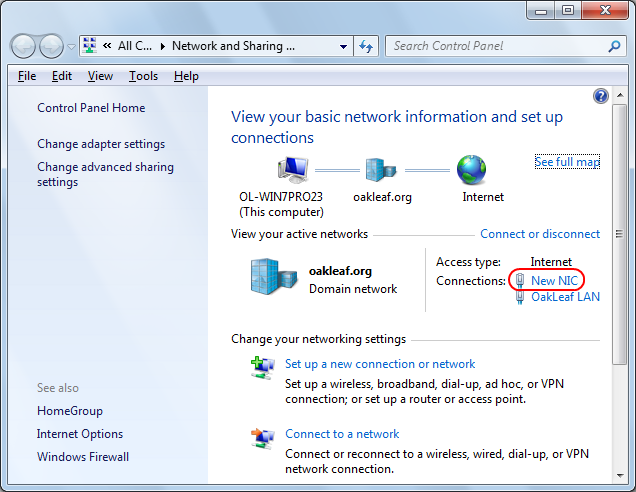Click the Connect to a network icon
The width and height of the screenshot is (636, 492).
pos(262,439)
